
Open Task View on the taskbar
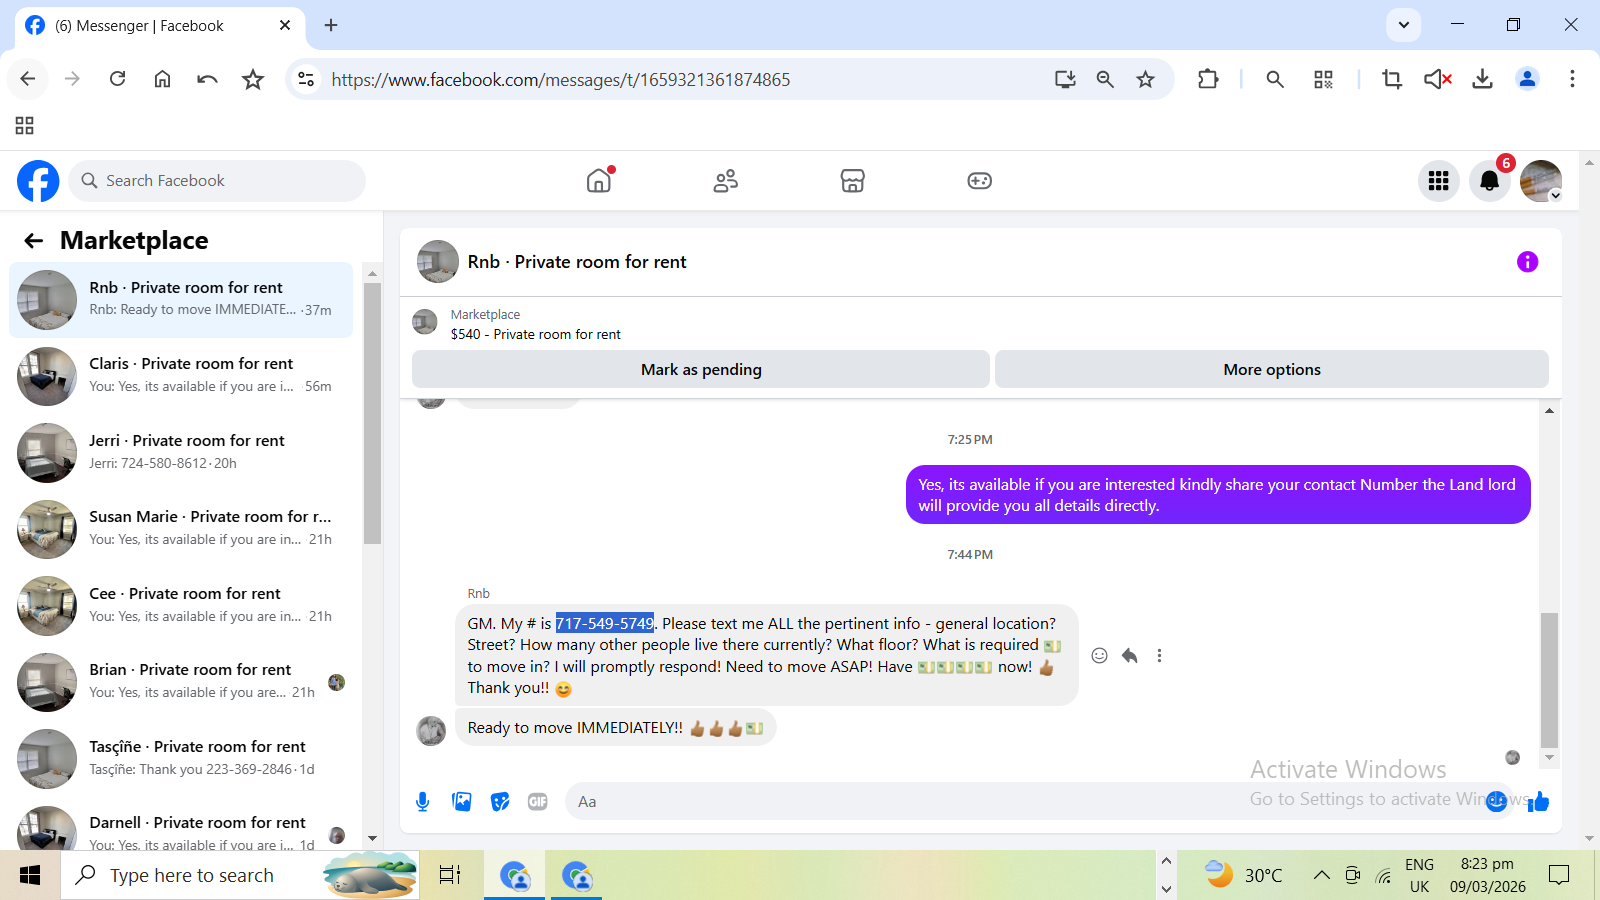[450, 875]
